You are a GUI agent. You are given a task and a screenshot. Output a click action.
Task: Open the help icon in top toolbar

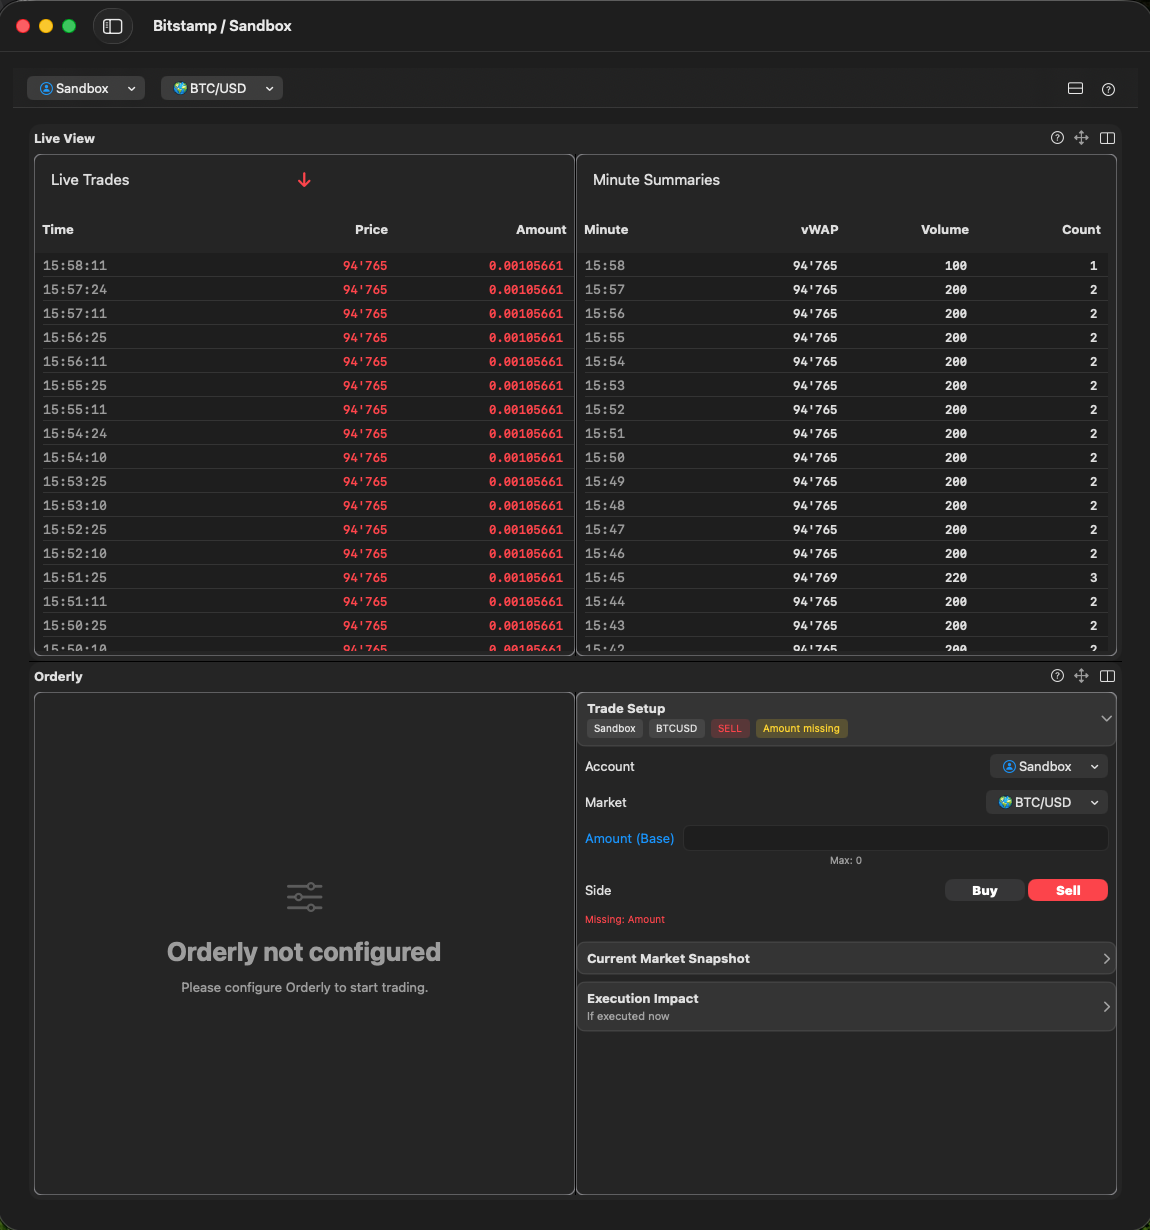tap(1108, 89)
